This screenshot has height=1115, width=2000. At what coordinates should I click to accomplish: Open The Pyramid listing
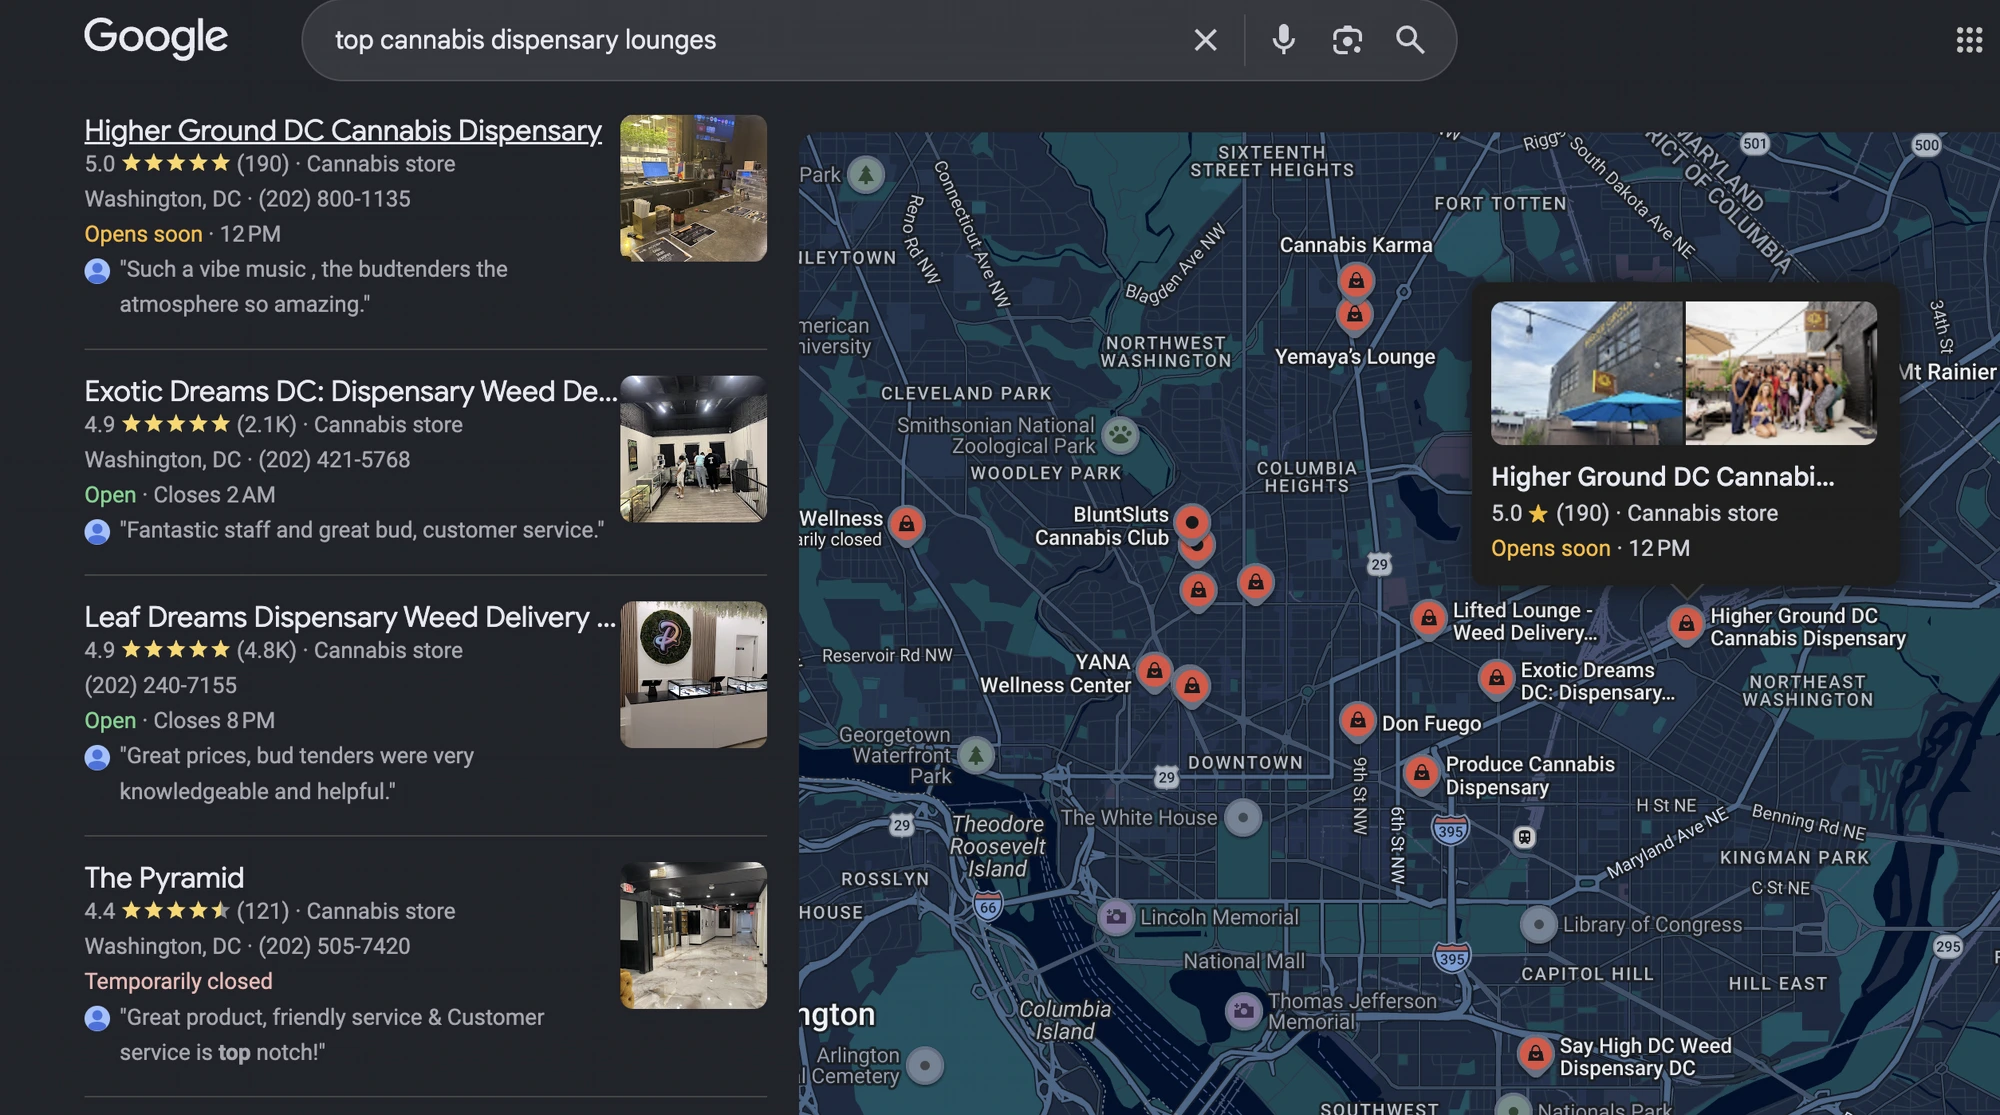coord(164,878)
